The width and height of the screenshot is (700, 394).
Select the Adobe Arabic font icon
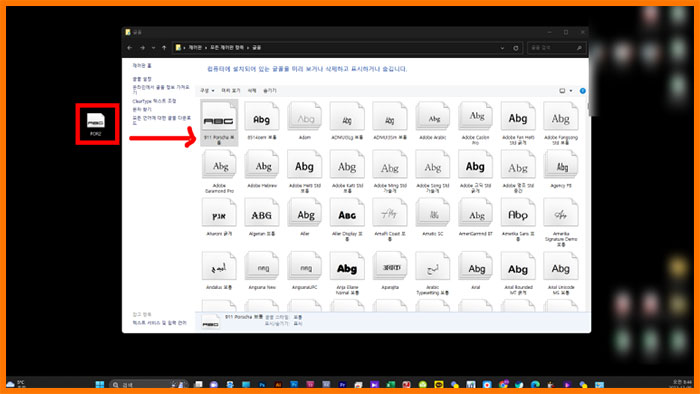pos(433,117)
